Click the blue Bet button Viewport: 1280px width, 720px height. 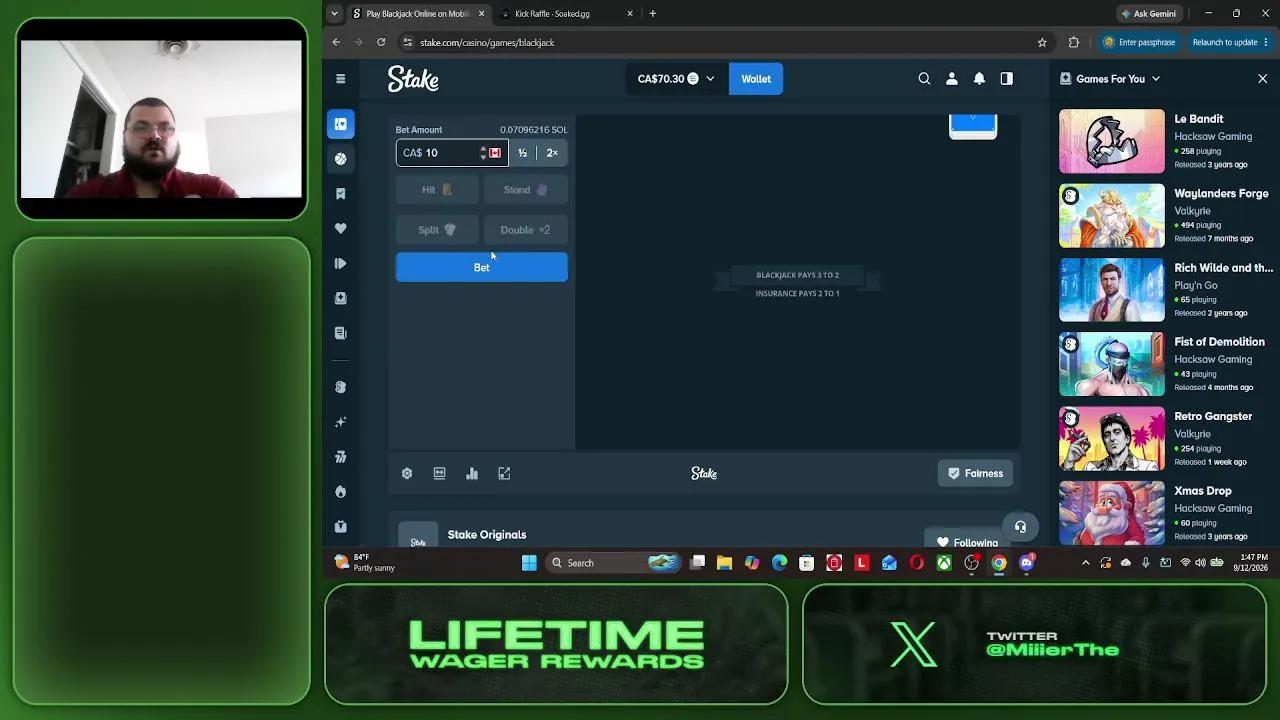click(481, 267)
